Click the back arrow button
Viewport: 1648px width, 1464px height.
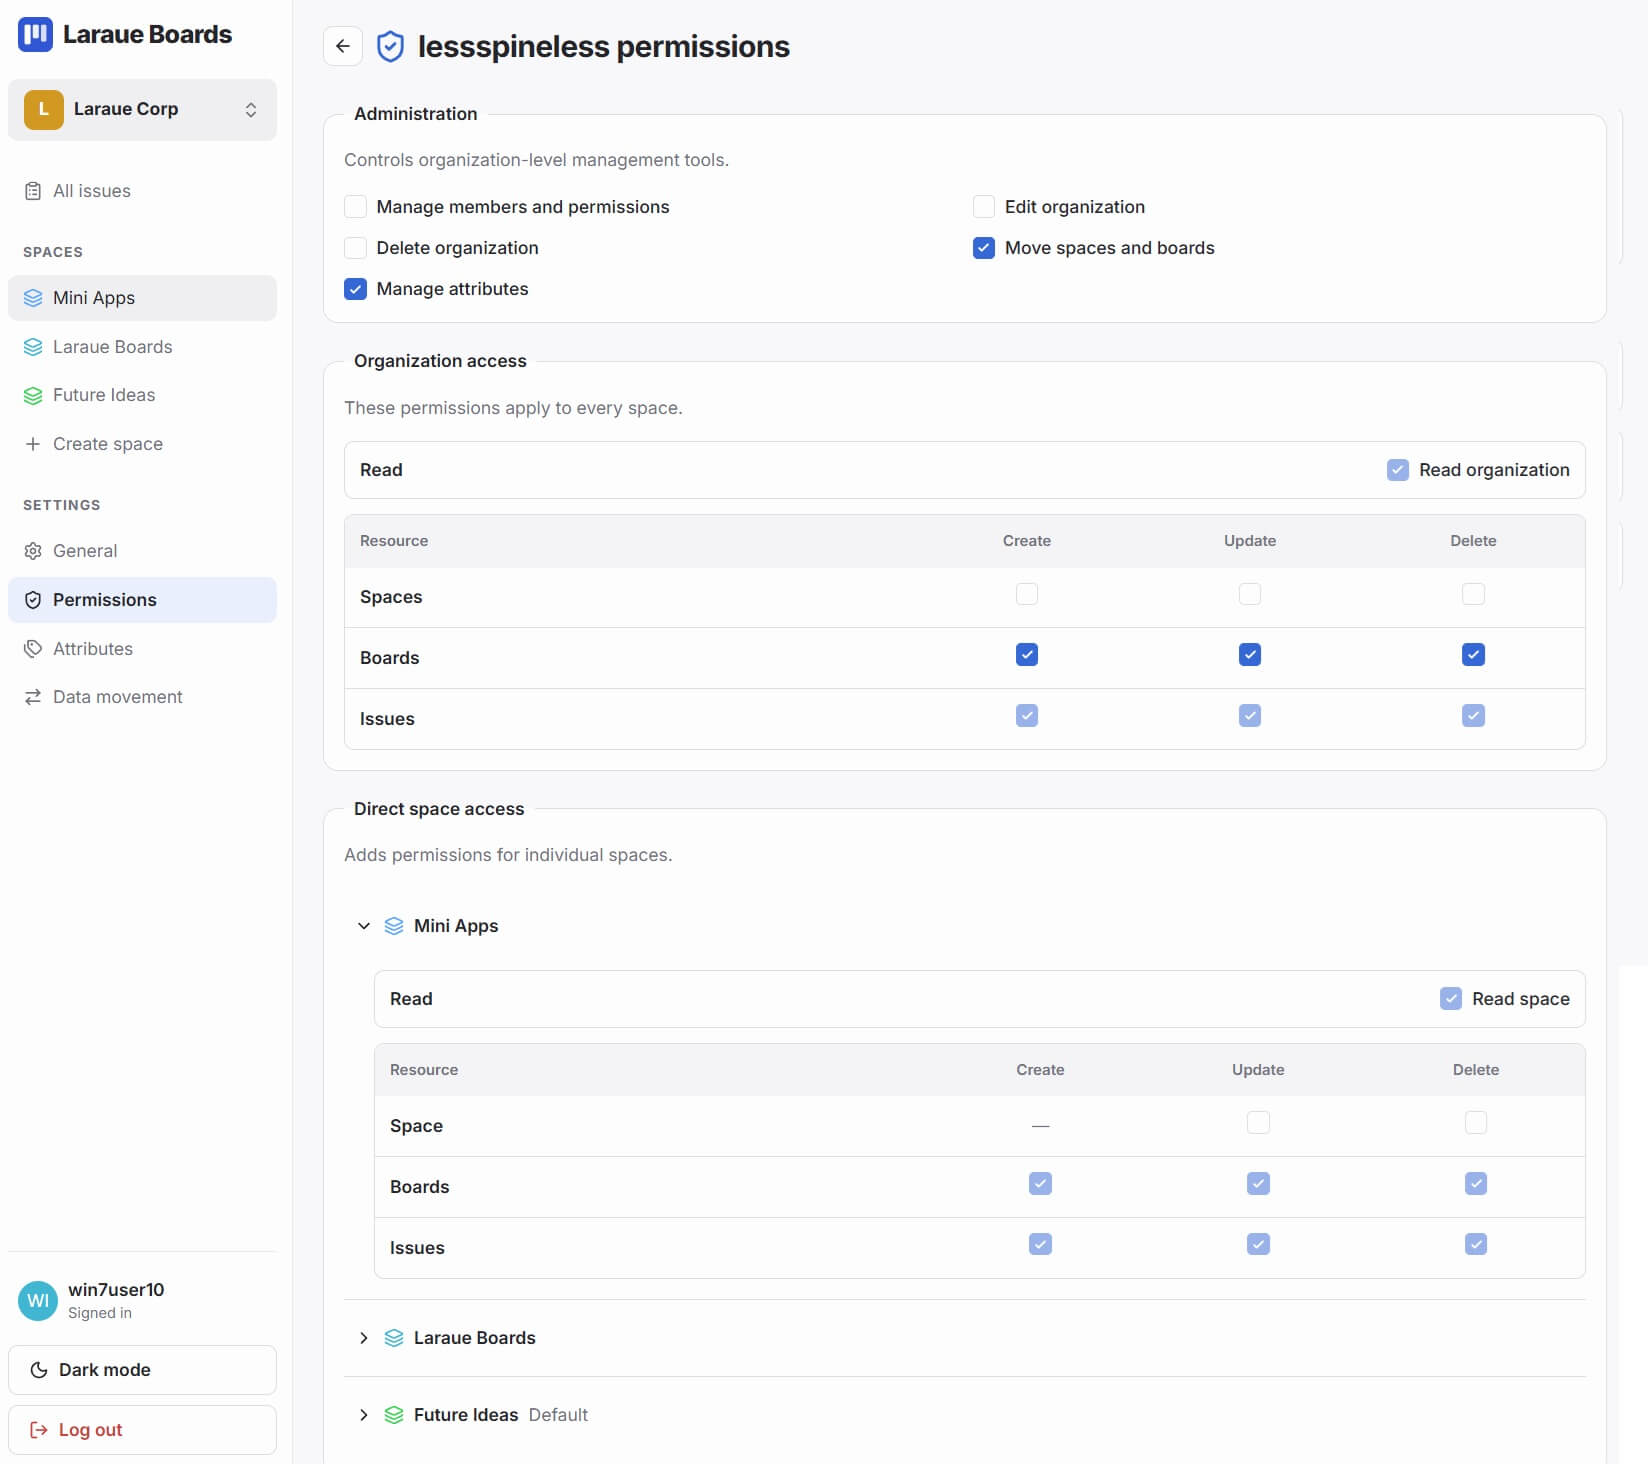[342, 46]
